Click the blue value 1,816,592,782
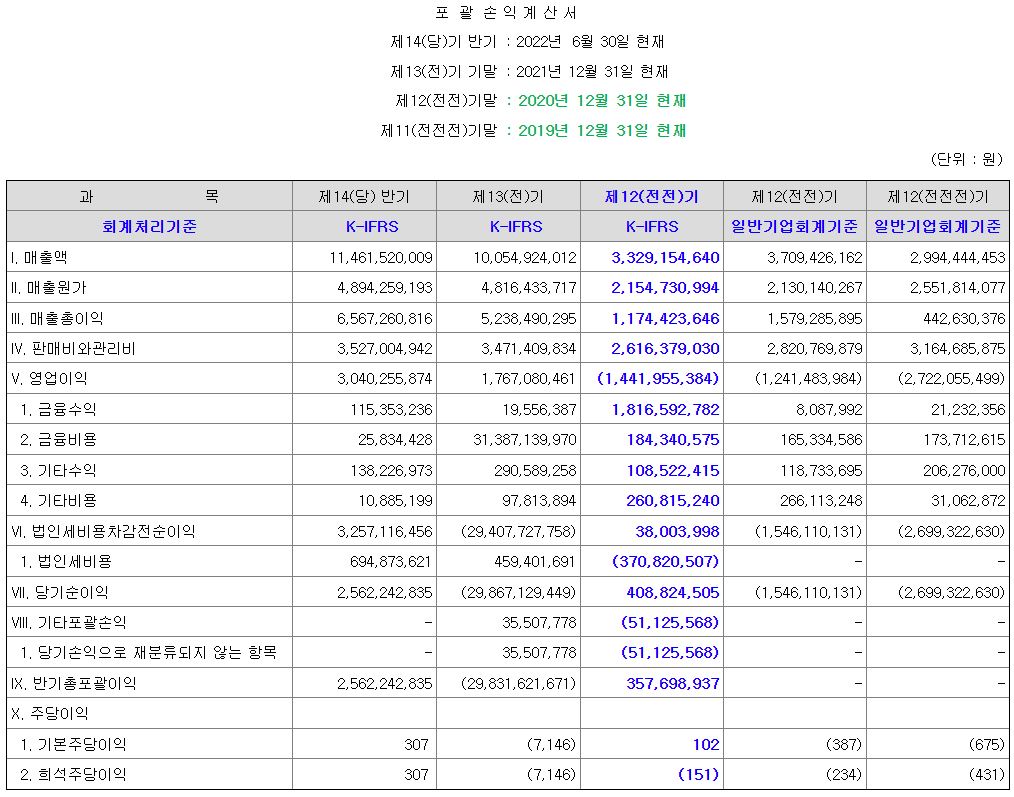 coord(665,409)
